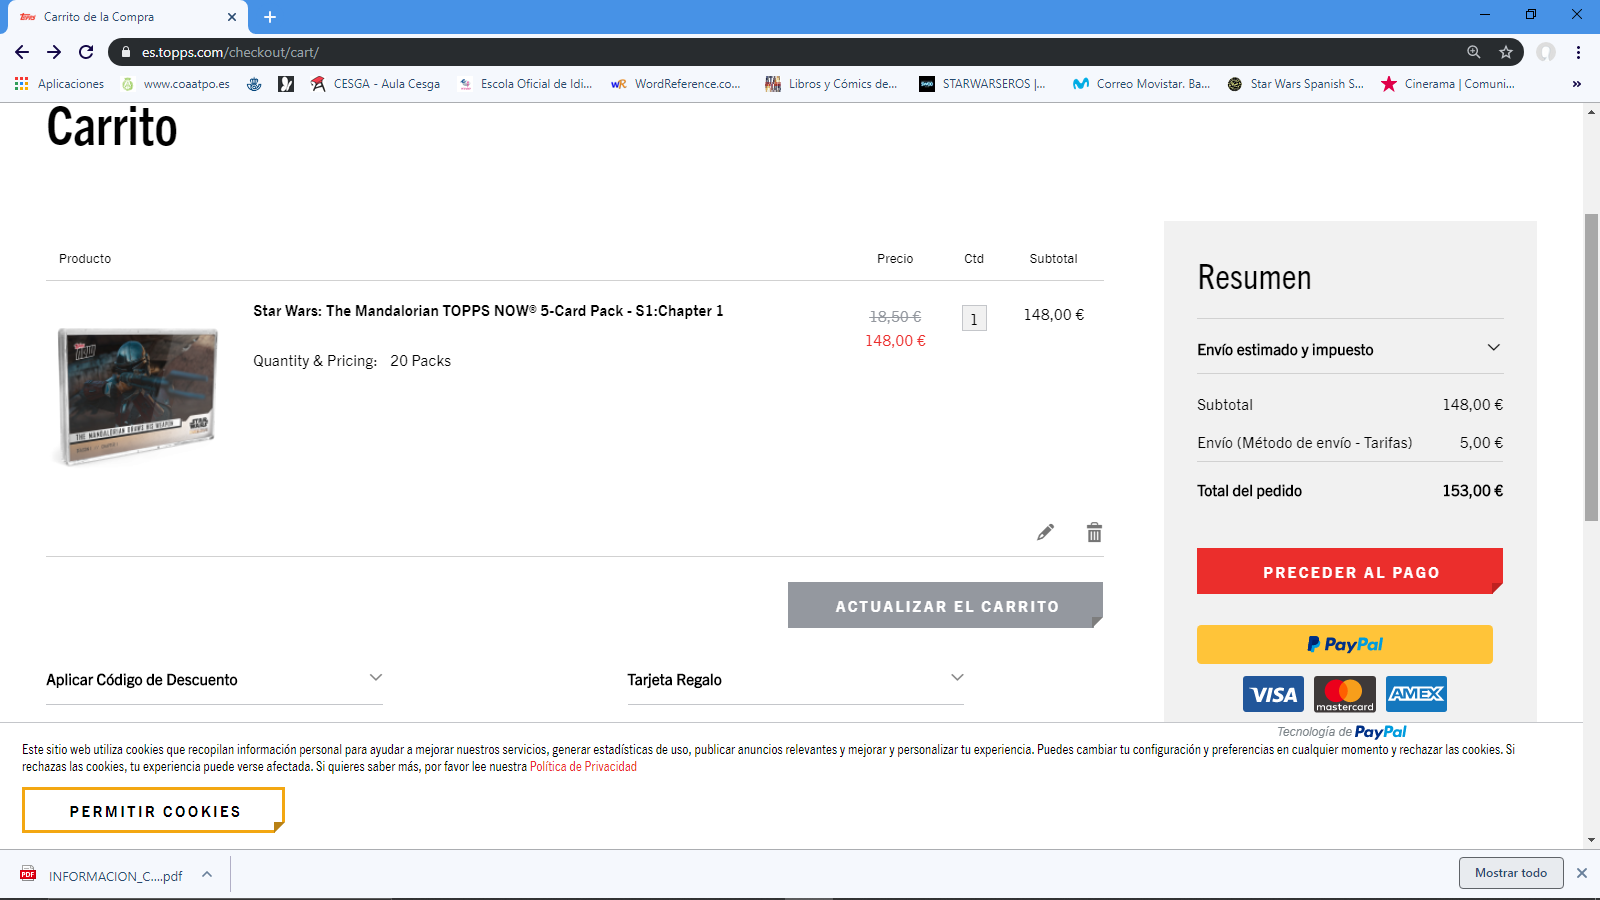1600x900 pixels.
Task: Open the Política de Privacidad link
Action: coord(583,767)
